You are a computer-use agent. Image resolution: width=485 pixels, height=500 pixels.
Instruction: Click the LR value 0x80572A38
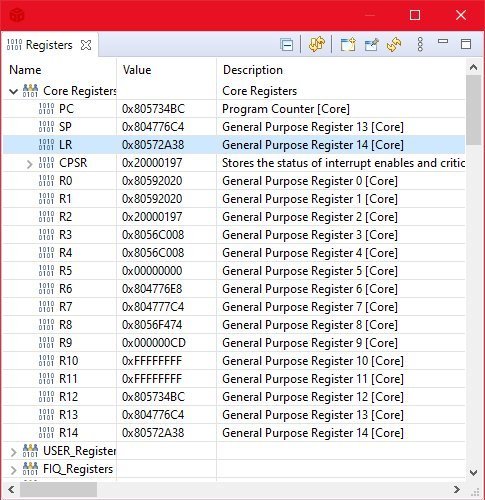[x=153, y=145]
